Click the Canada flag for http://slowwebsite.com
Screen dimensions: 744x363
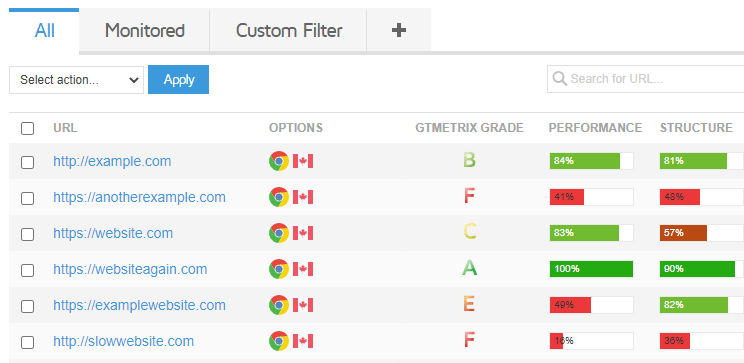click(x=303, y=341)
